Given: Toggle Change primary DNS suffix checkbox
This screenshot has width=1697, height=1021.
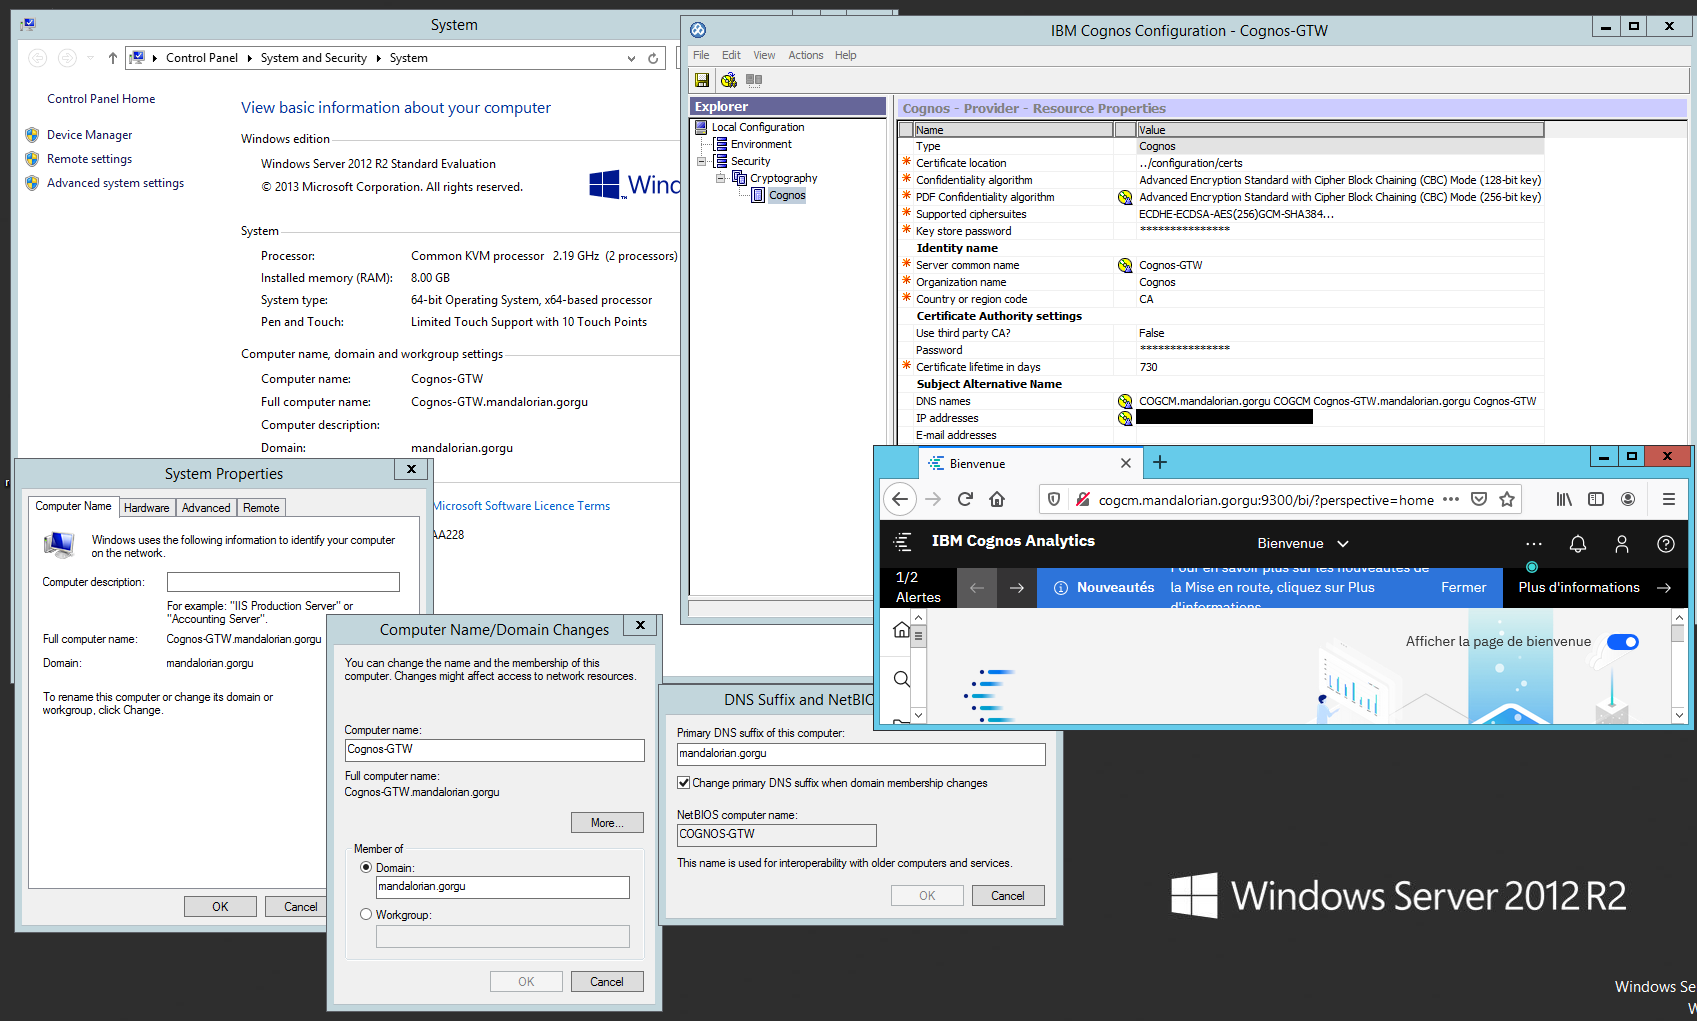Looking at the screenshot, I should [x=684, y=783].
